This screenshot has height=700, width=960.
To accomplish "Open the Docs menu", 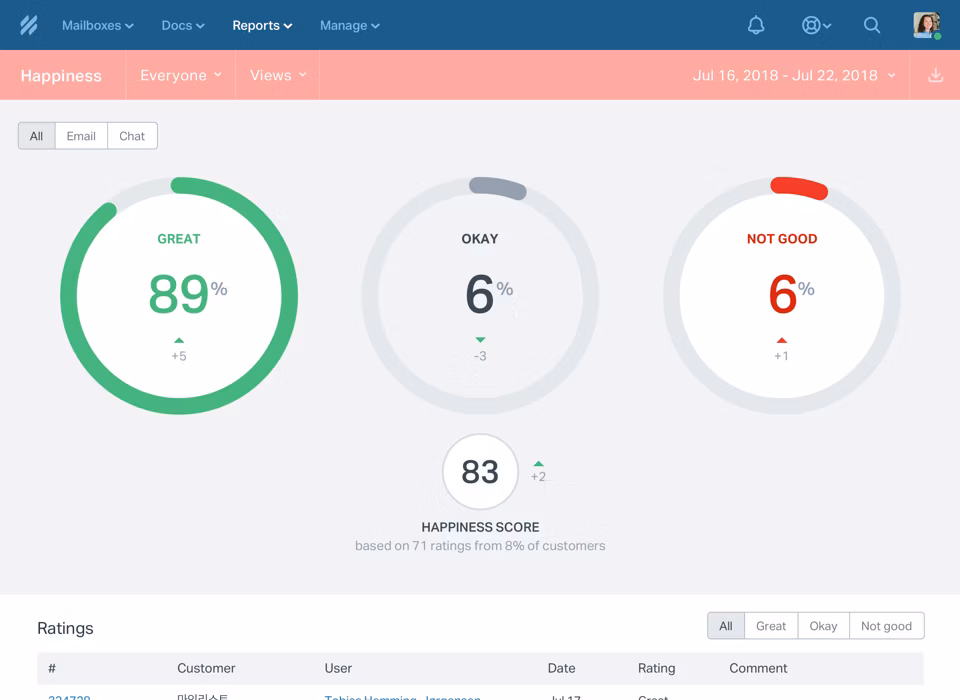I will [x=182, y=26].
